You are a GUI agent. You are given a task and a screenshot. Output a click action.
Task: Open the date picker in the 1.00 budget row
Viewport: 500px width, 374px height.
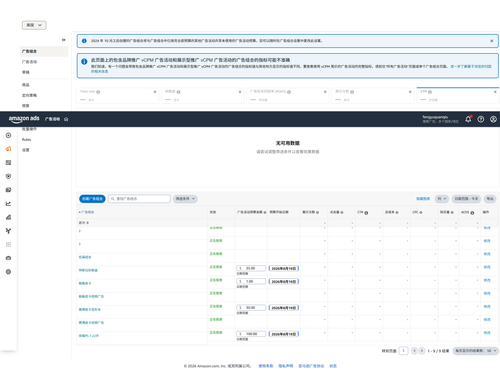click(284, 282)
